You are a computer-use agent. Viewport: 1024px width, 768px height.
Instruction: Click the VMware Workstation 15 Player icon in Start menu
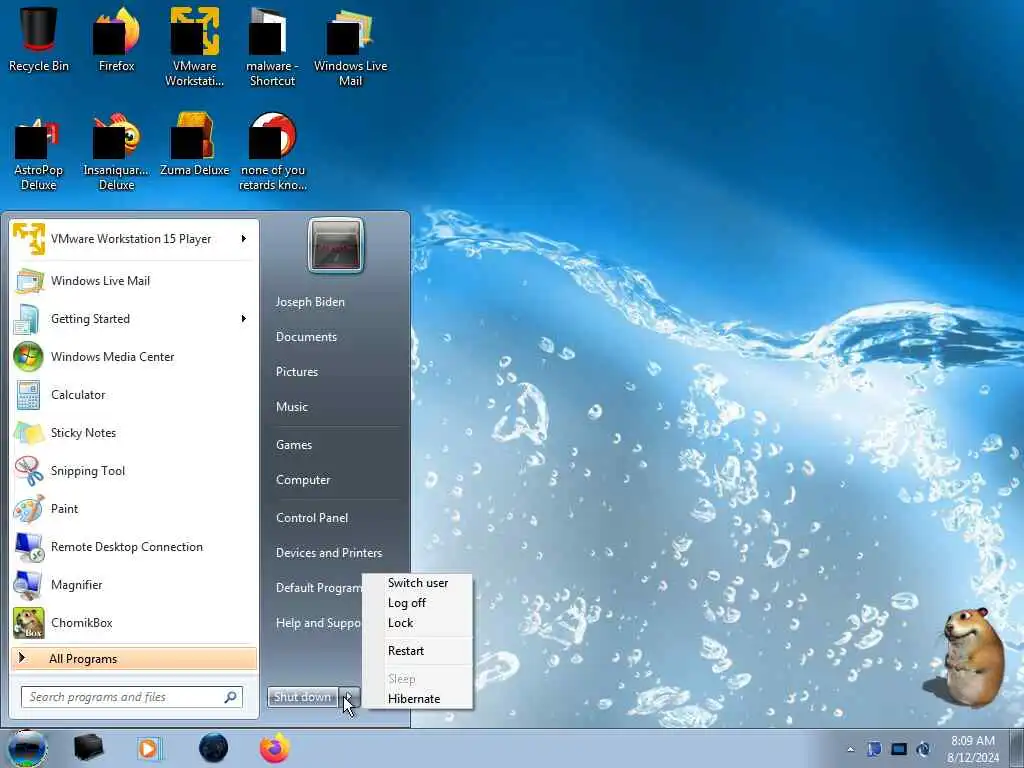[x=29, y=239]
